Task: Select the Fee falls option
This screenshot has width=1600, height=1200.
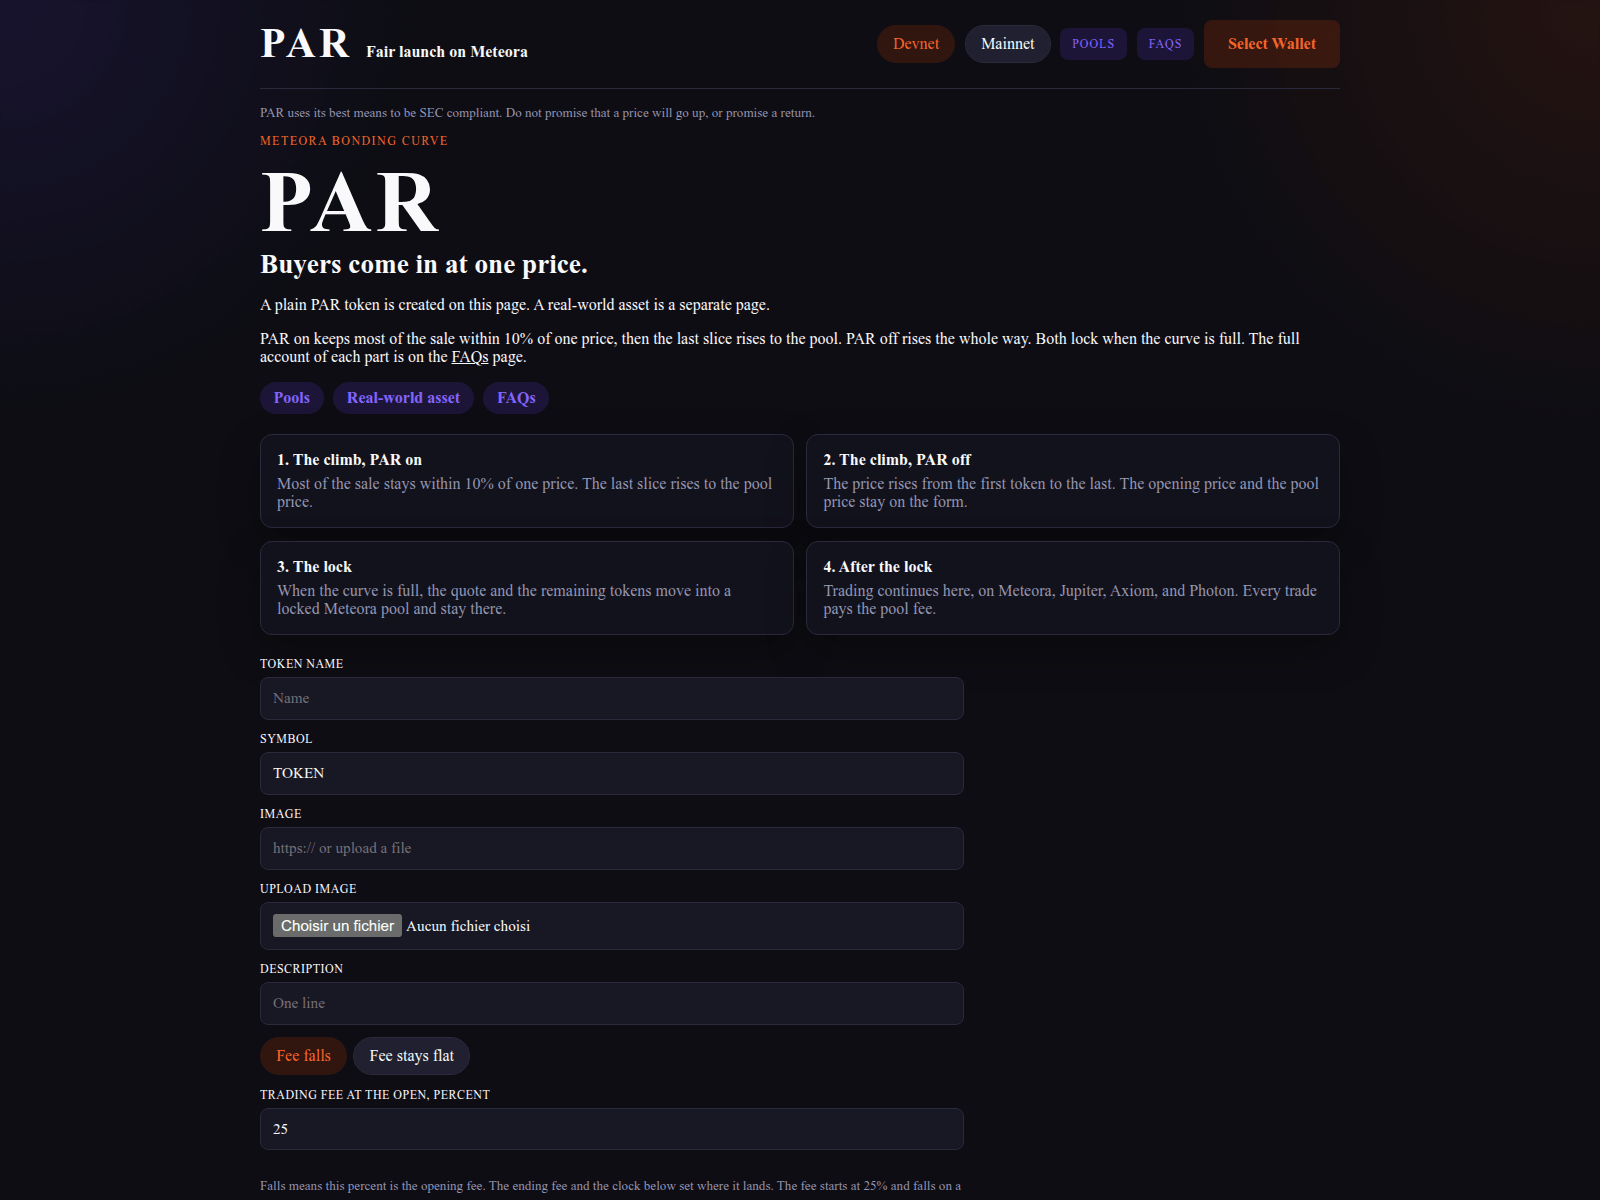Action: coord(303,1056)
